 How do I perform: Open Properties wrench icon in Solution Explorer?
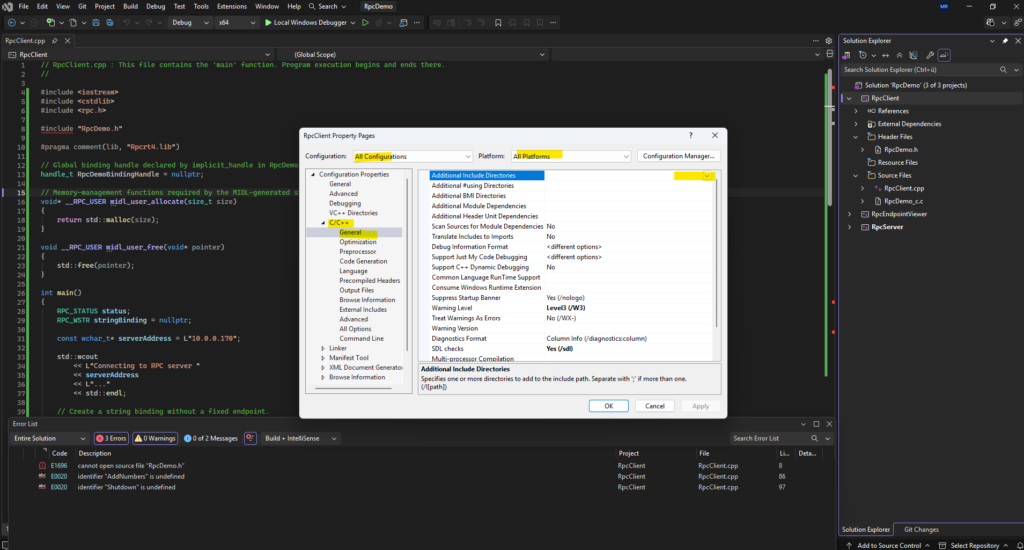[930, 56]
